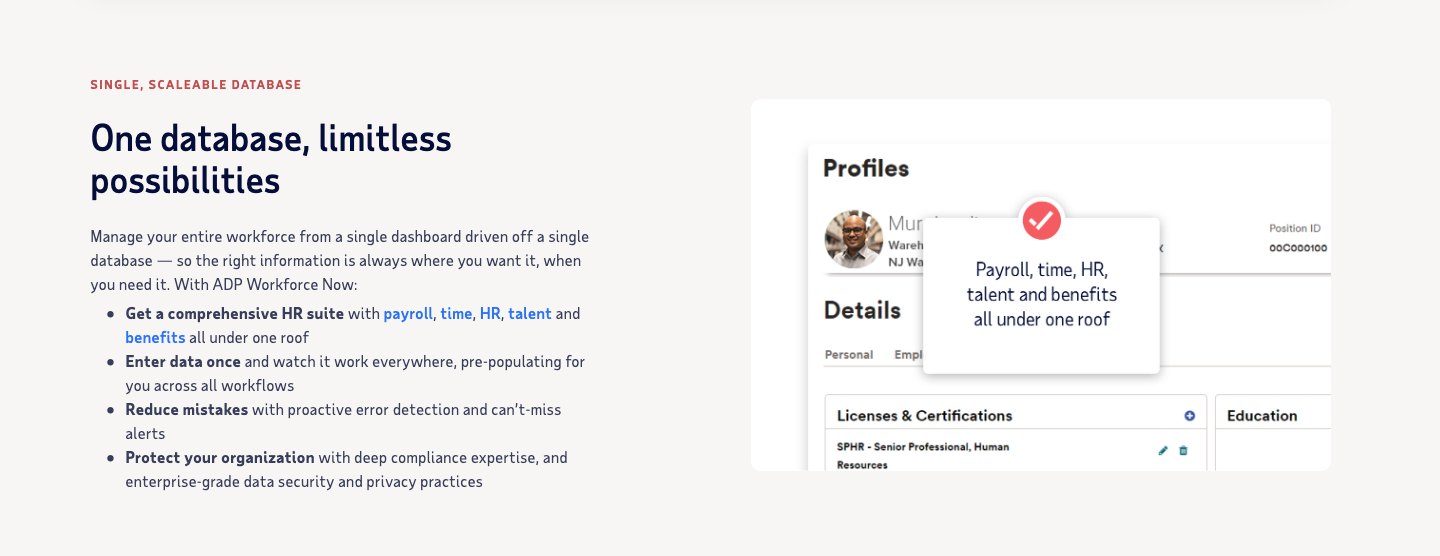Open the benefits link
The height and width of the screenshot is (556, 1440).
click(155, 338)
